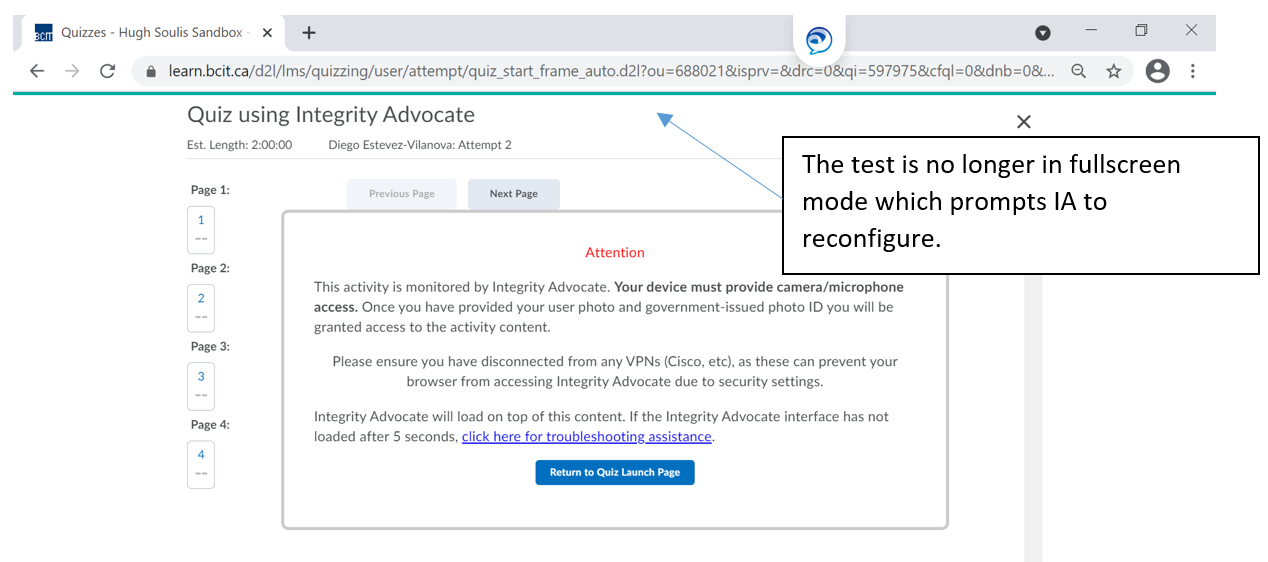Open the troubleshooting assistance link
Image resolution: width=1268 pixels, height=562 pixels.
(x=587, y=437)
